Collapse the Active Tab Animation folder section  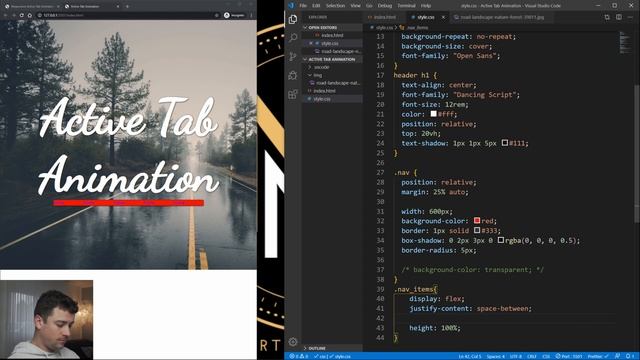pyautogui.click(x=332, y=59)
